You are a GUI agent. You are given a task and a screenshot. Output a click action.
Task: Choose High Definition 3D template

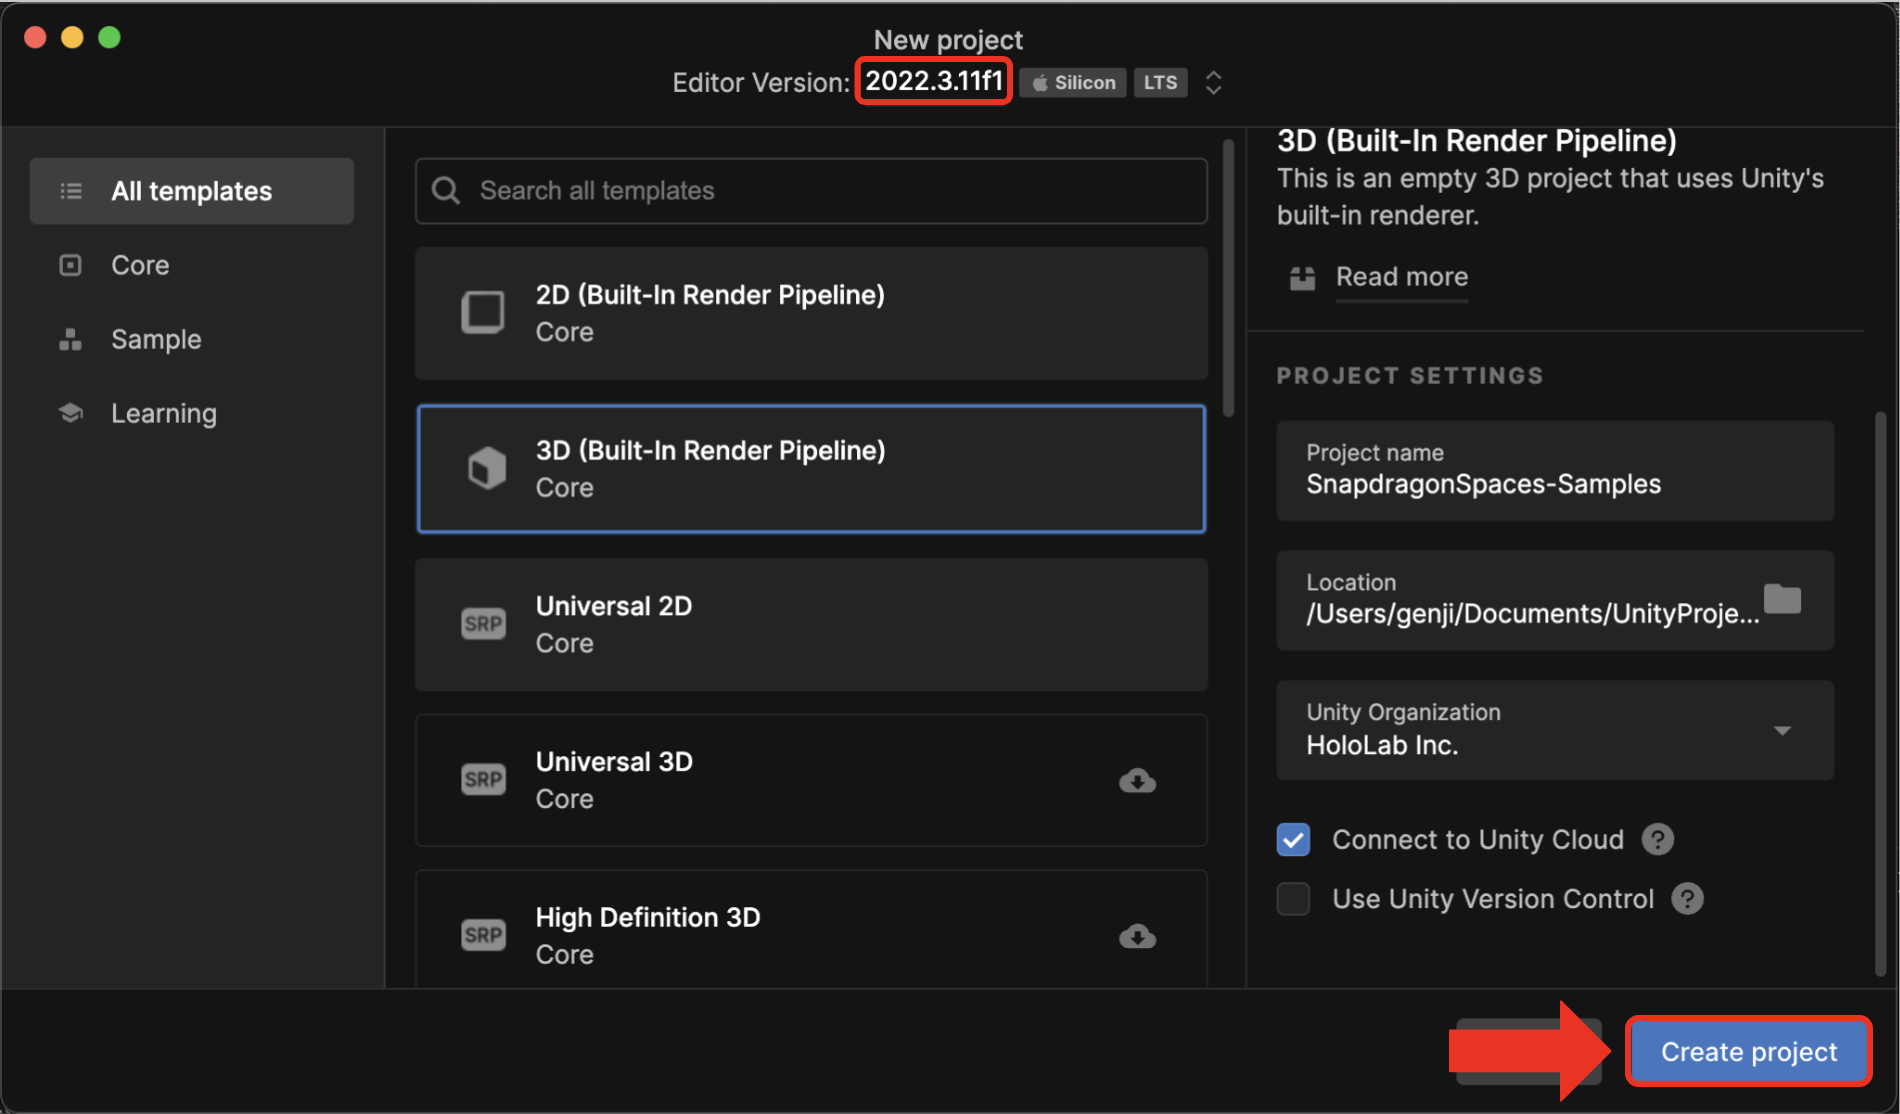811,930
